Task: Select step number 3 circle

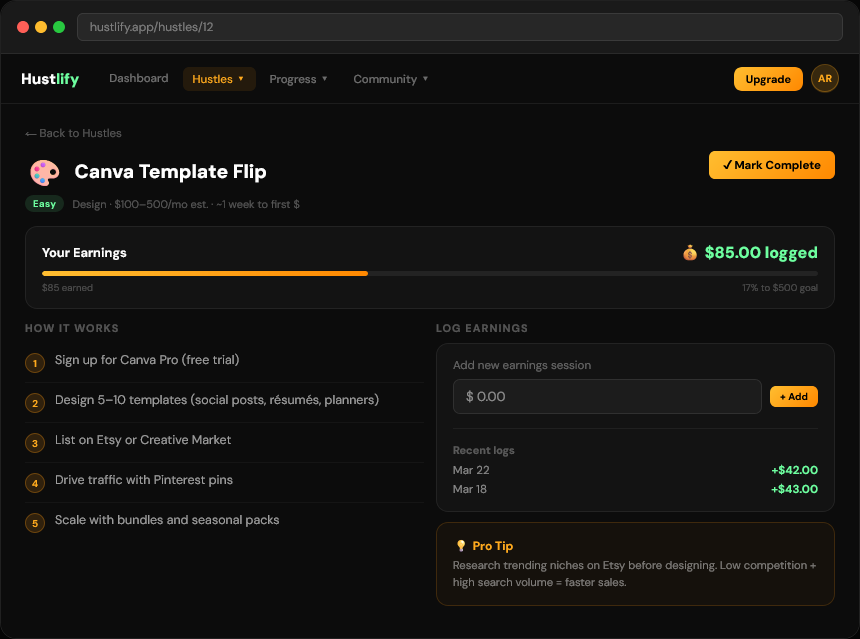Action: [x=35, y=443]
